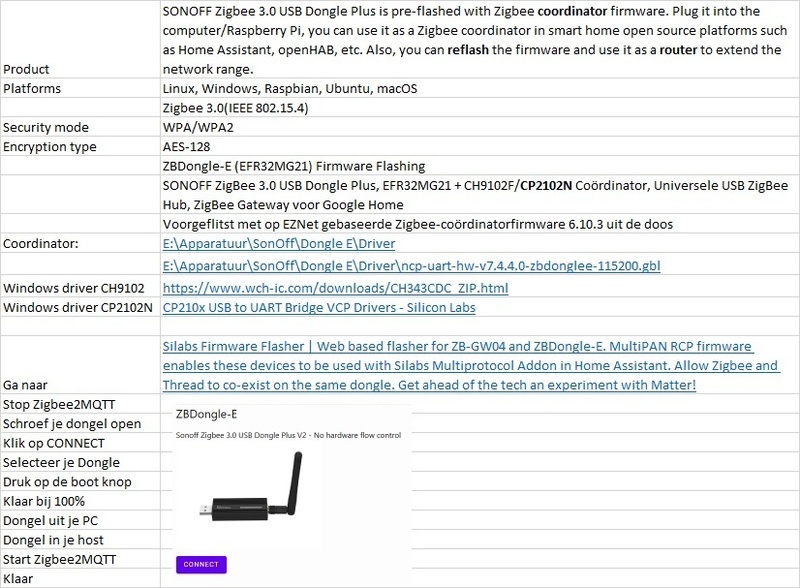
Task: Select the 'Voorgeflitst met op EZNet' firmware cell
Action: point(480,224)
